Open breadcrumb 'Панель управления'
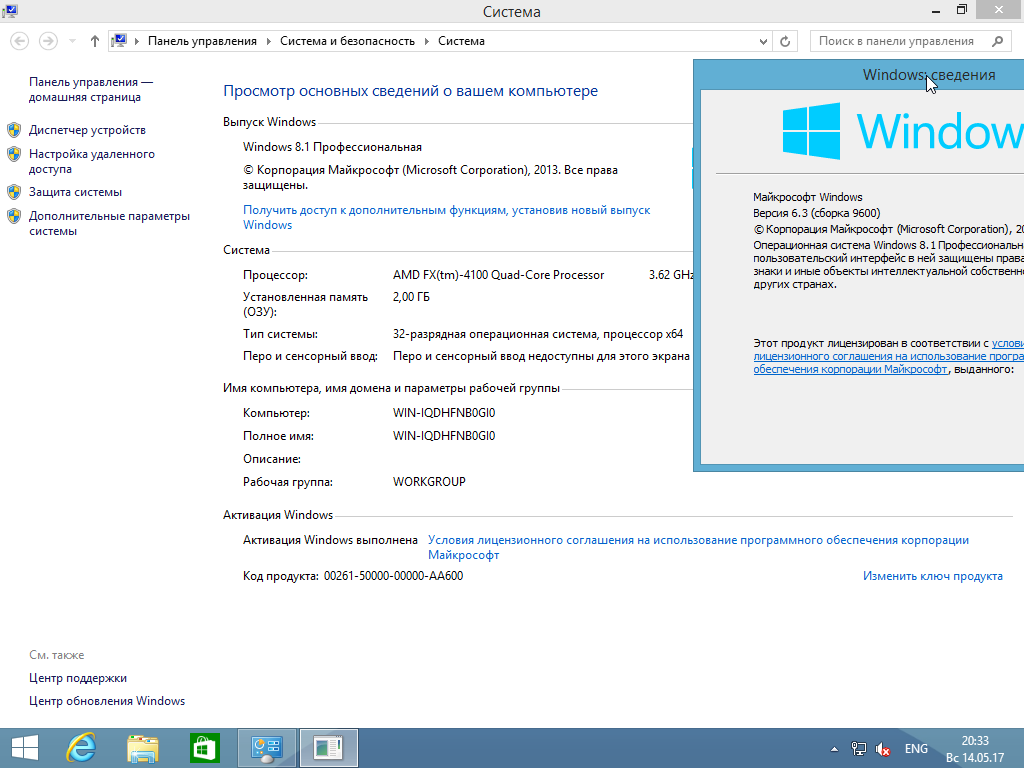 click(x=202, y=41)
